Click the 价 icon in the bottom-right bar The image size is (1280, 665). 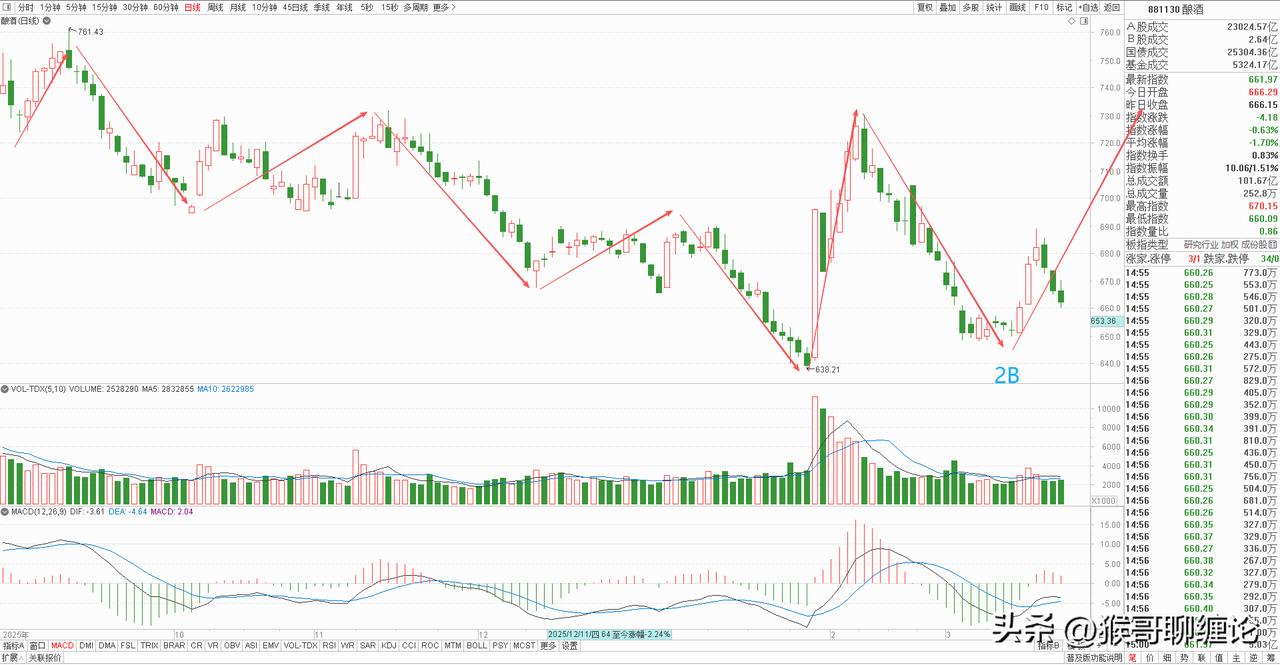[x=1150, y=658]
